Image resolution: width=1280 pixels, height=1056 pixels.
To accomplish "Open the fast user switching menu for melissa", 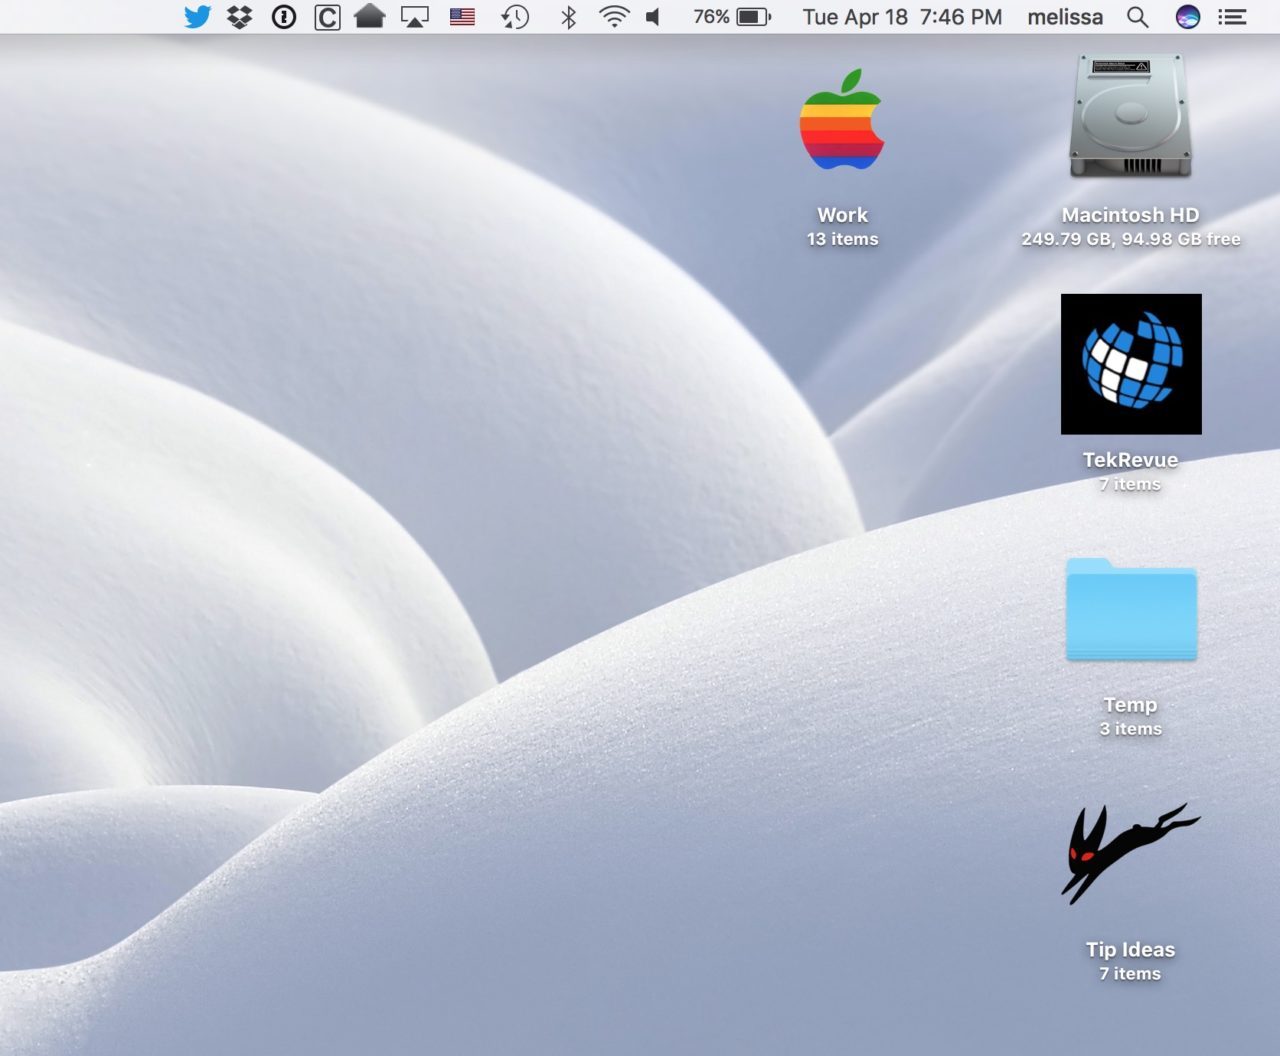I will [1064, 17].
